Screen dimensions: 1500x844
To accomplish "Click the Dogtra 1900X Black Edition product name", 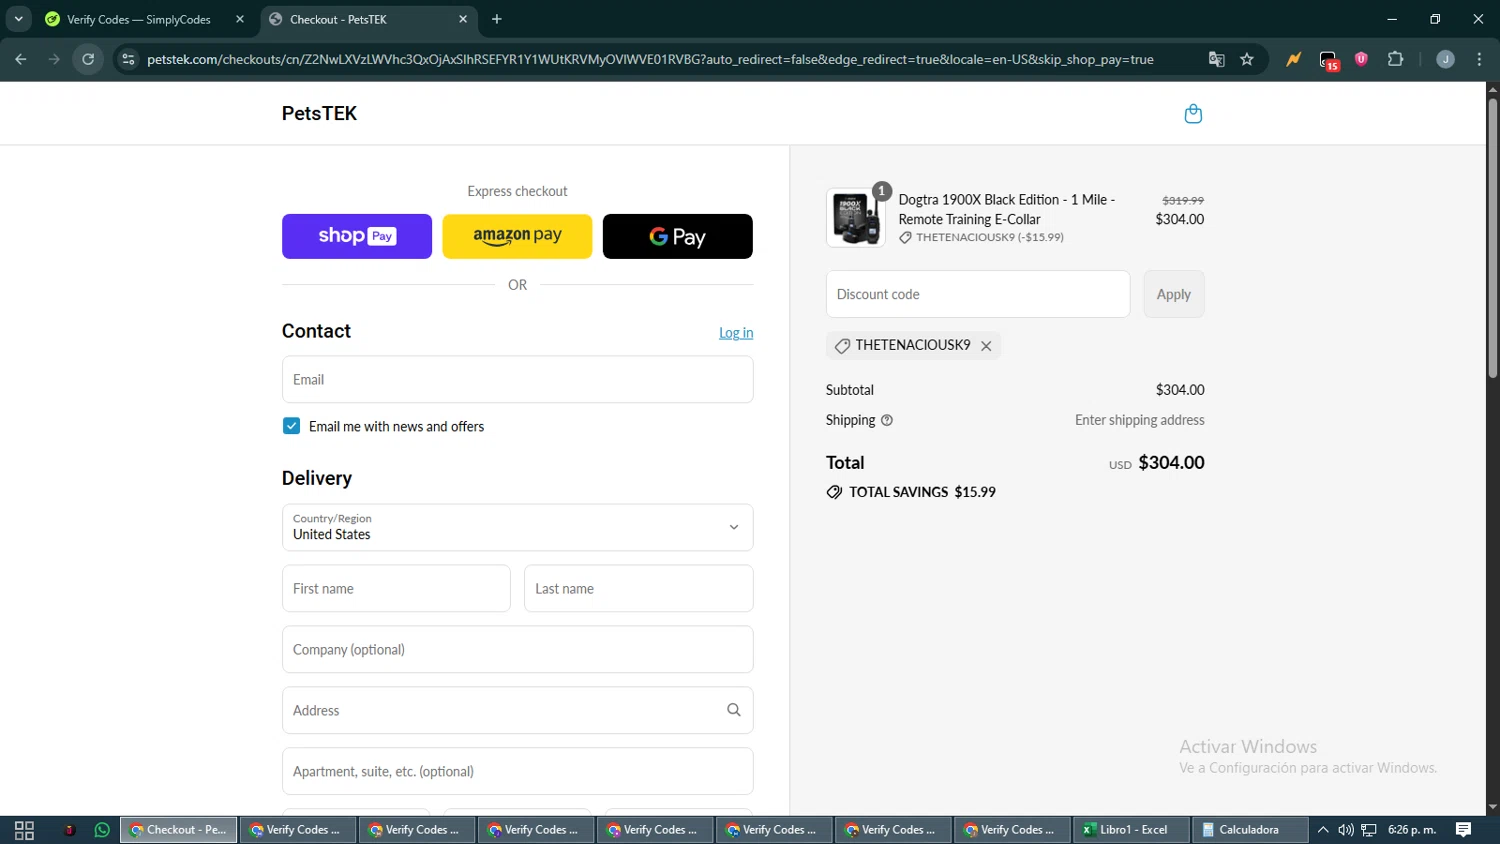I will (1007, 209).
